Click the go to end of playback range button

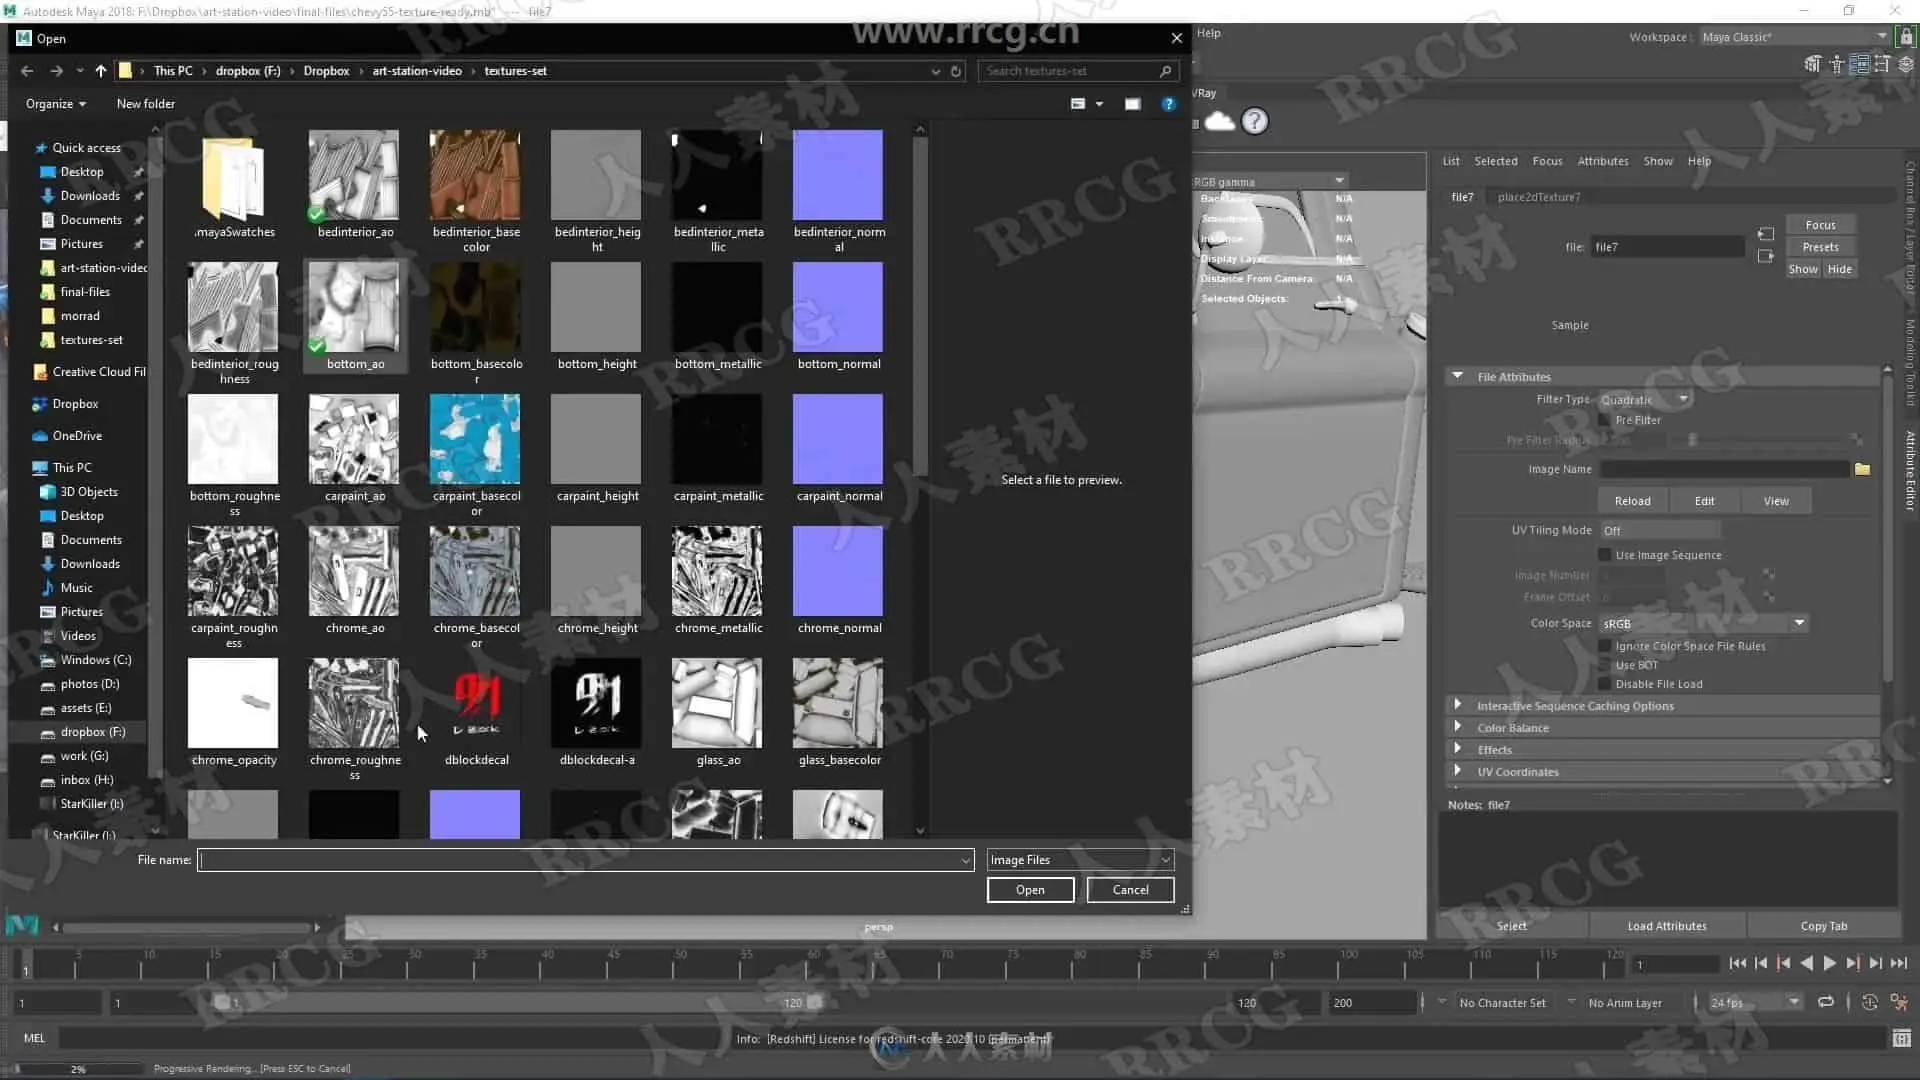(1898, 963)
